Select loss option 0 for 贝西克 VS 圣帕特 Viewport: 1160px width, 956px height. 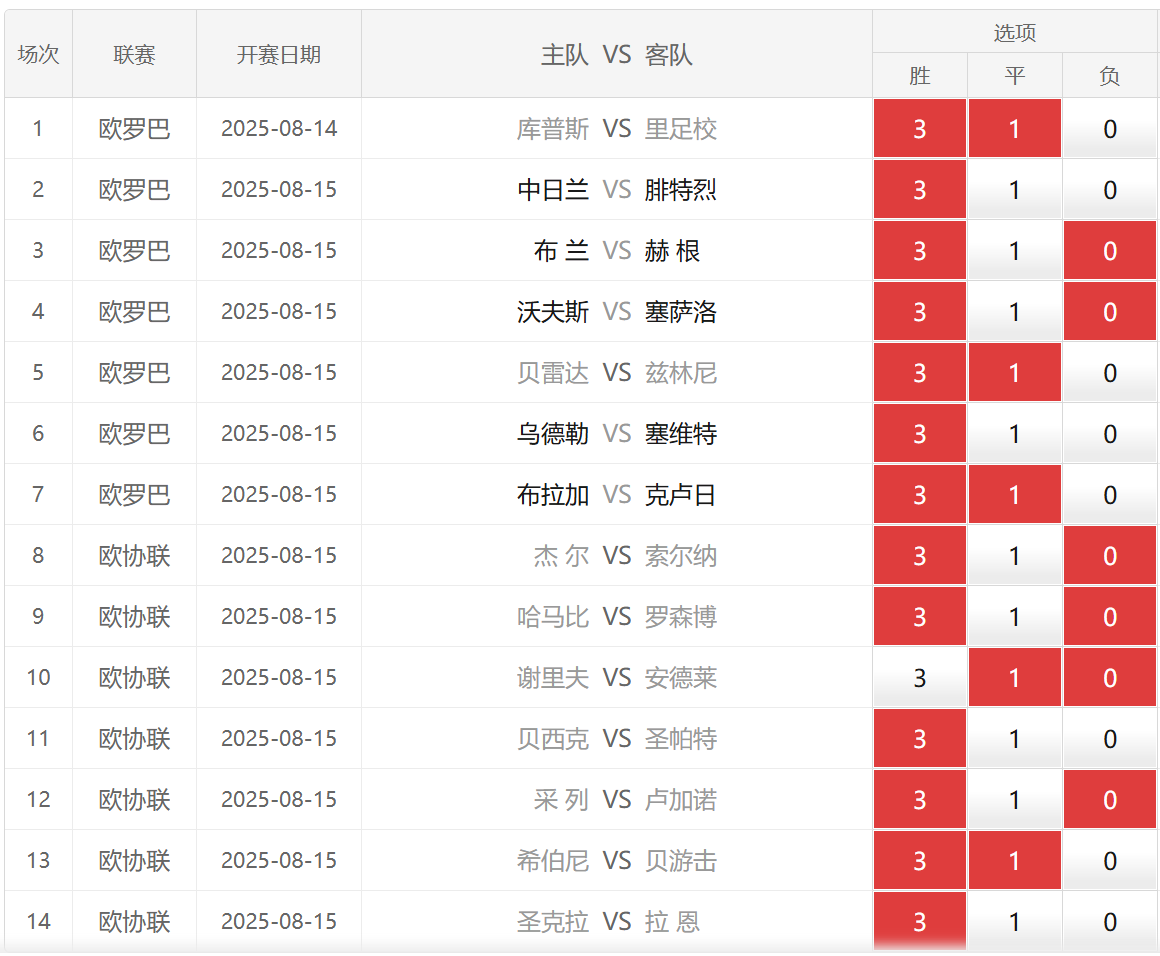click(x=1110, y=738)
